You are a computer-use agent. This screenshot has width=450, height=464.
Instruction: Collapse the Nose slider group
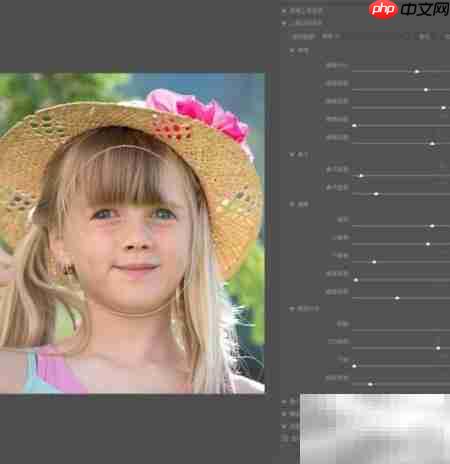point(292,155)
